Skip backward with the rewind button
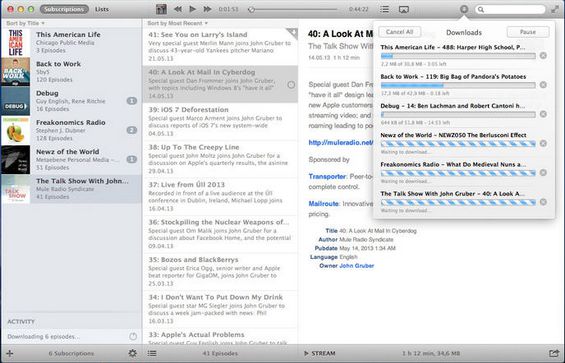The height and width of the screenshot is (363, 565). point(178,9)
